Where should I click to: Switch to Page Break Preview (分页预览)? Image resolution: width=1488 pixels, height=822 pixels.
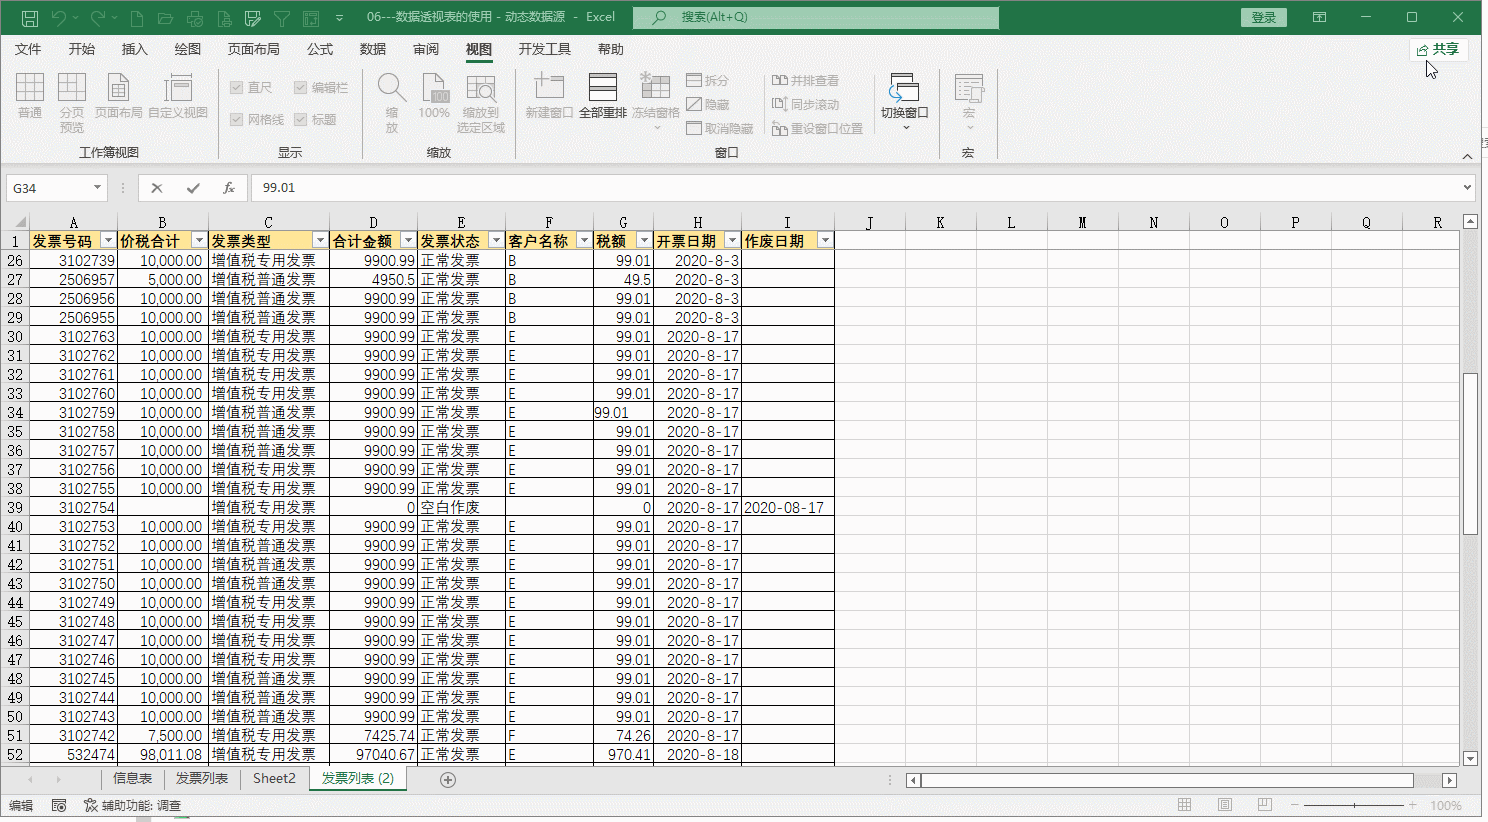tap(72, 103)
